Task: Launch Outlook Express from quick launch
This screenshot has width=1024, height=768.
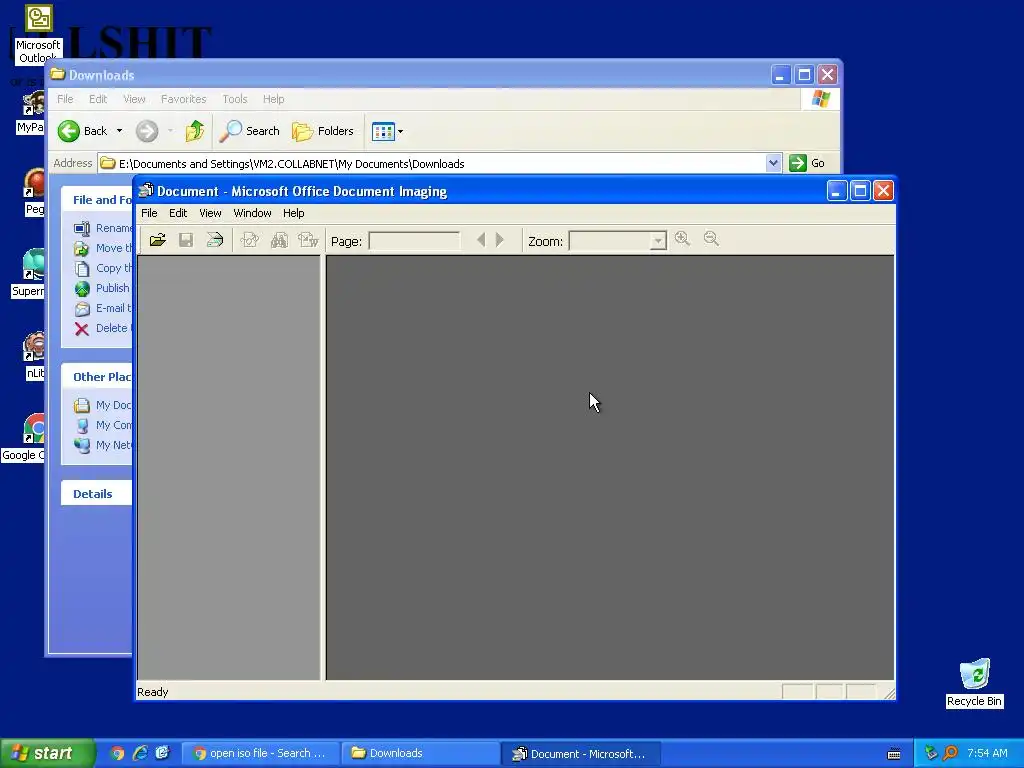Action: tap(163, 754)
